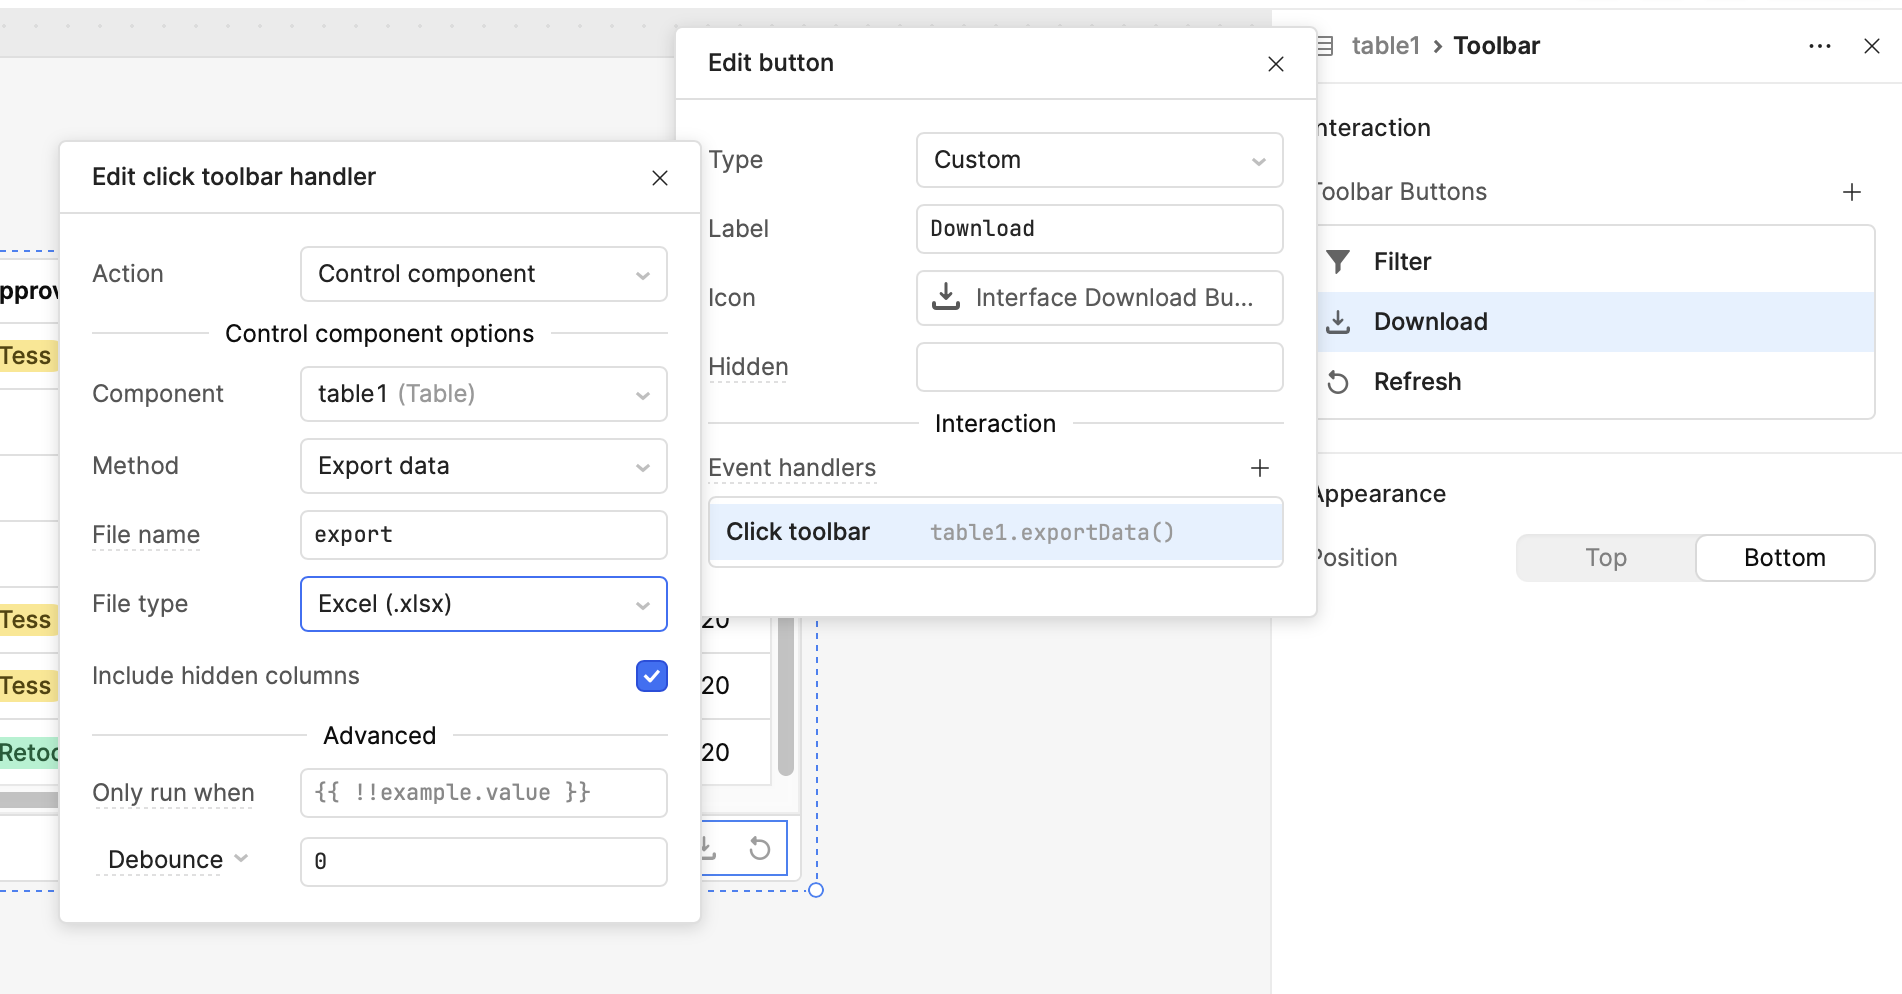The width and height of the screenshot is (1902, 994).
Task: Click the Hidden label in Edit button
Action: 748,367
